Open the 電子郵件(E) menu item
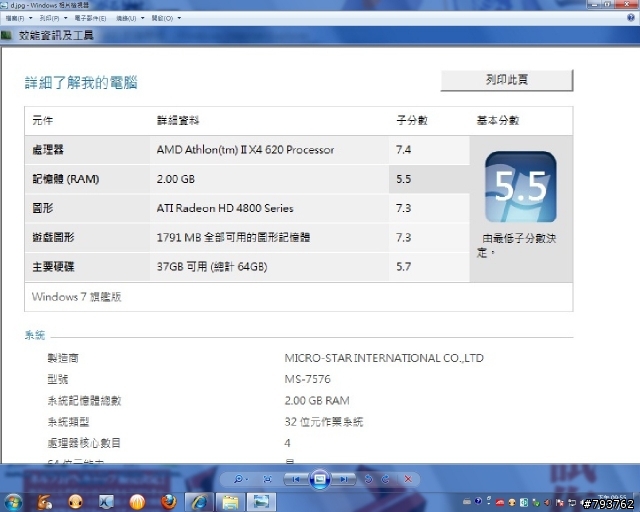640x512 pixels. [90, 18]
